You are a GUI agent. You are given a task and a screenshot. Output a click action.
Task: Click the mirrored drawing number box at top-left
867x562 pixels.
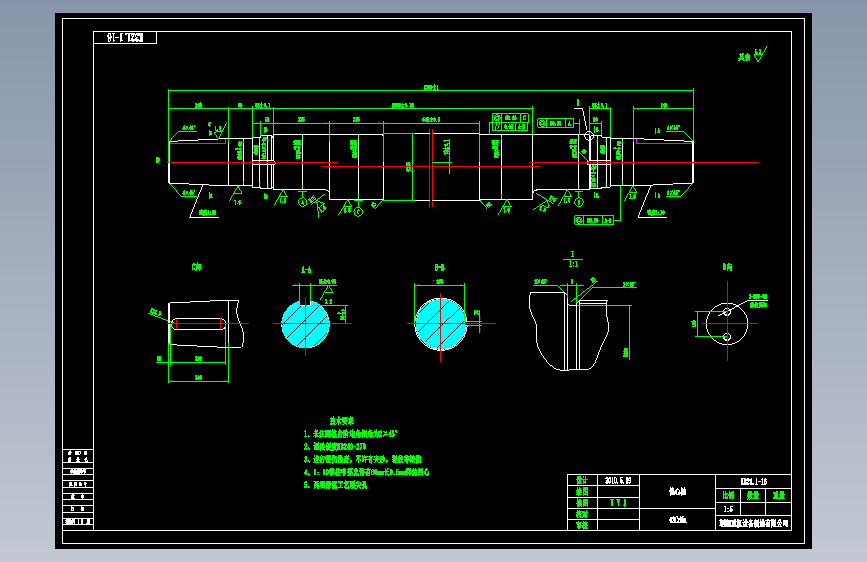click(x=125, y=38)
